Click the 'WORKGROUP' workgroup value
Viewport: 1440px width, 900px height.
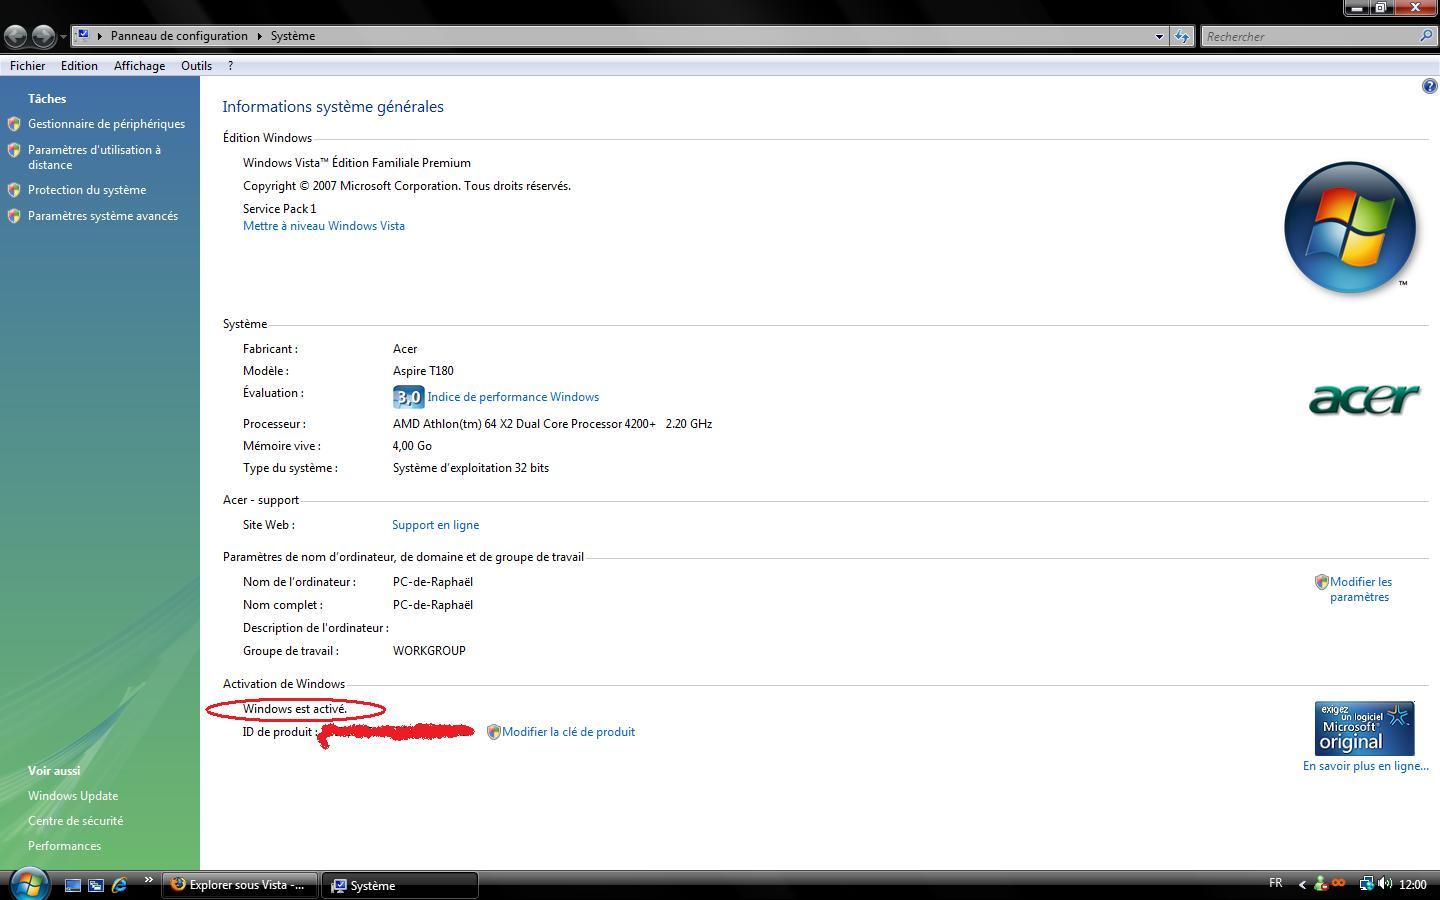[x=429, y=651]
